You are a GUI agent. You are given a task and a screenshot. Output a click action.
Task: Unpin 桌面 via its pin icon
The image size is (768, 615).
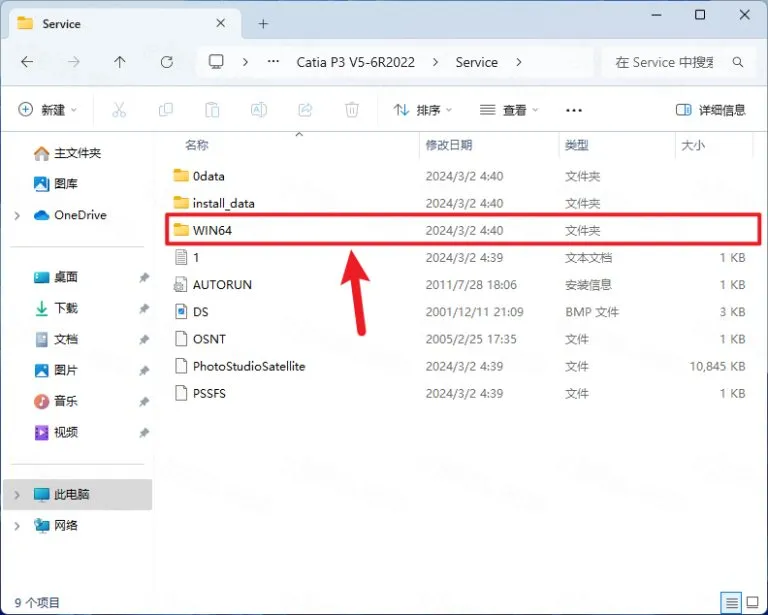click(144, 278)
